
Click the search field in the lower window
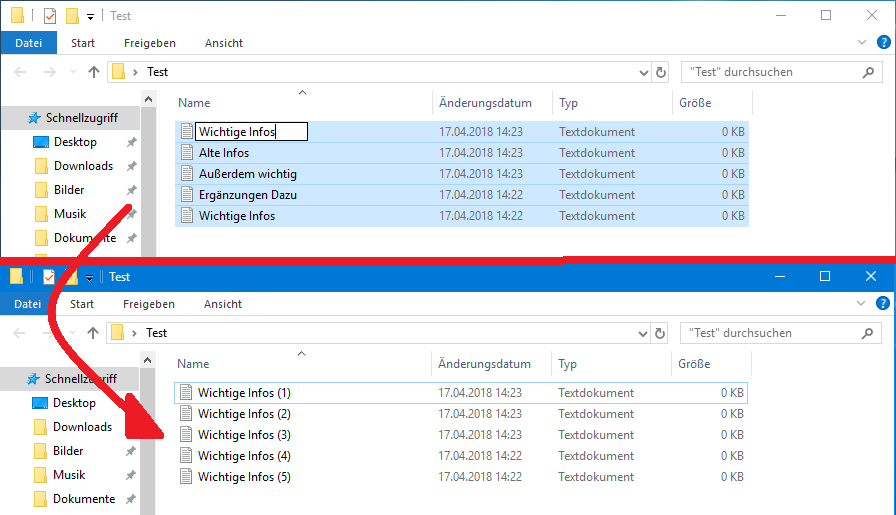770,333
